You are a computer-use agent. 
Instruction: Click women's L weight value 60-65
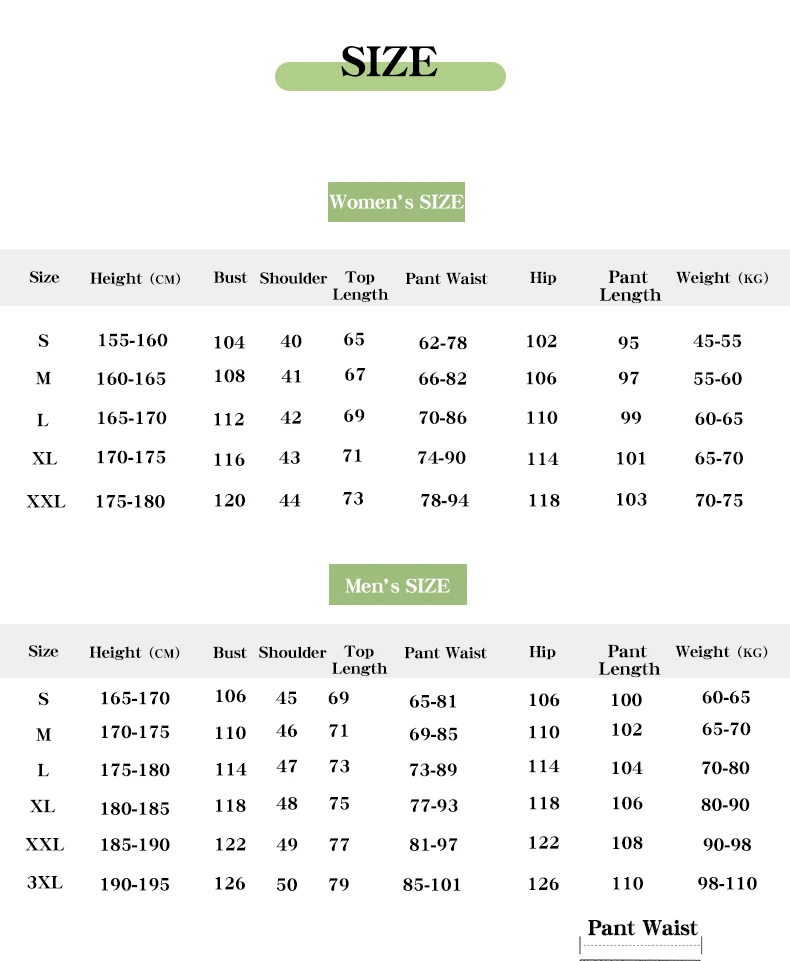click(x=718, y=419)
